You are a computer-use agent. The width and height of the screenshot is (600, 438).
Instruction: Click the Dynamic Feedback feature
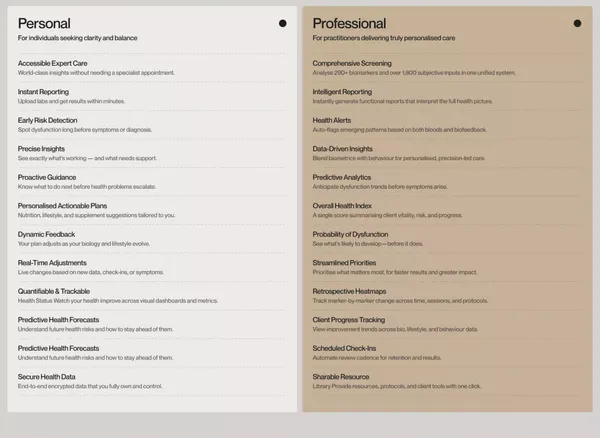click(46, 234)
